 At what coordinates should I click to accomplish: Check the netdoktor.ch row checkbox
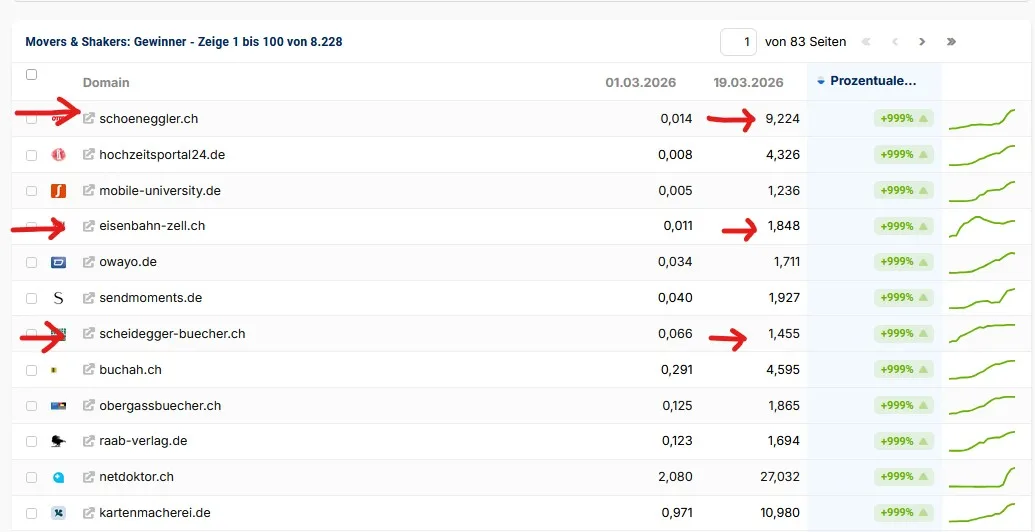point(31,477)
